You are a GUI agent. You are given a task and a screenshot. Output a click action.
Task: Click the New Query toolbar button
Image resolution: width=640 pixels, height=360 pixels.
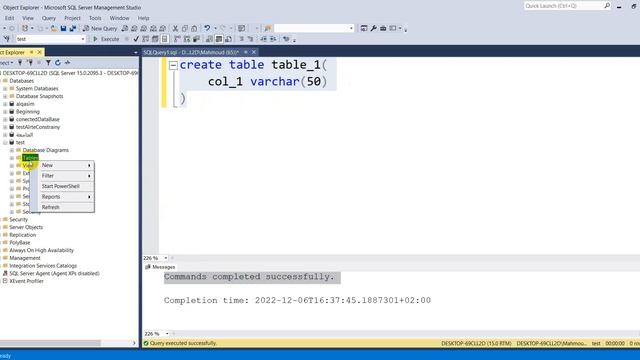click(100, 29)
